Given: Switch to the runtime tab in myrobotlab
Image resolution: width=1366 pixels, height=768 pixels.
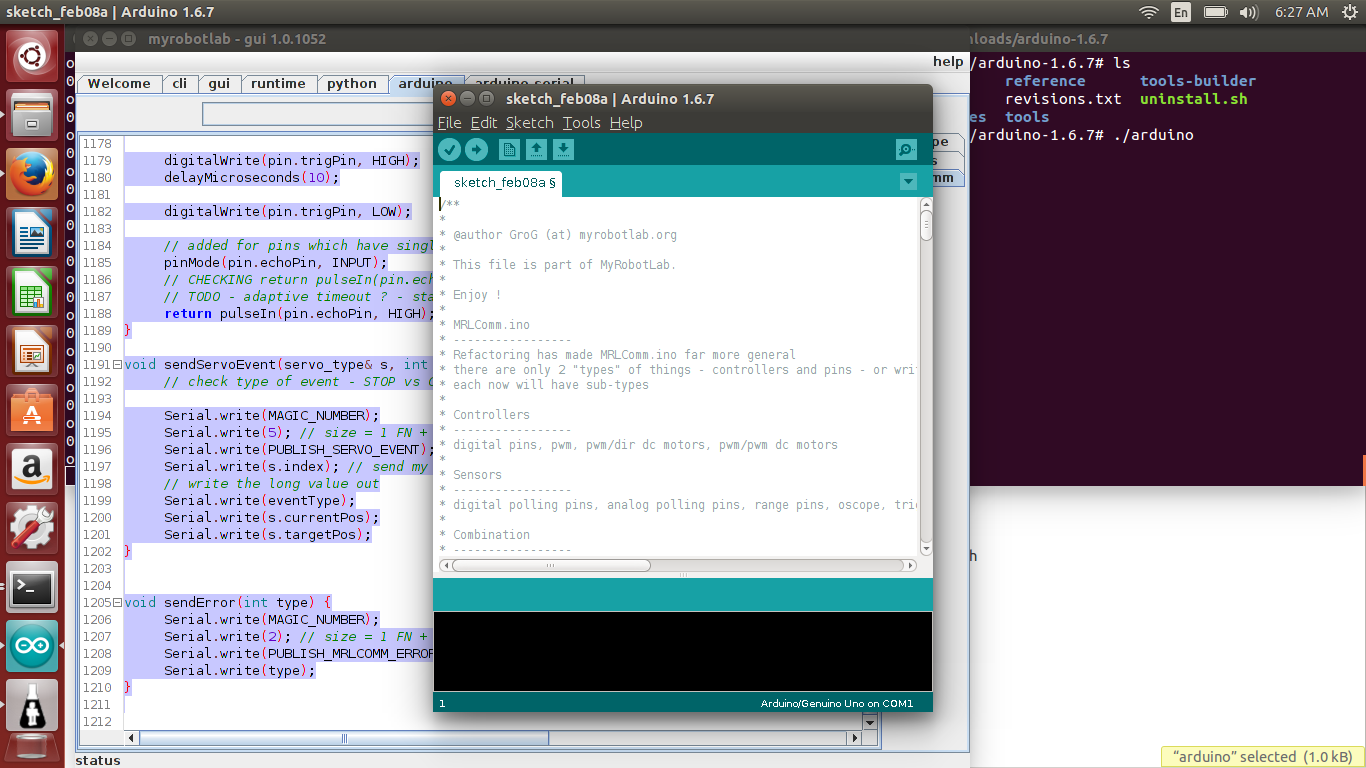Looking at the screenshot, I should tap(278, 84).
